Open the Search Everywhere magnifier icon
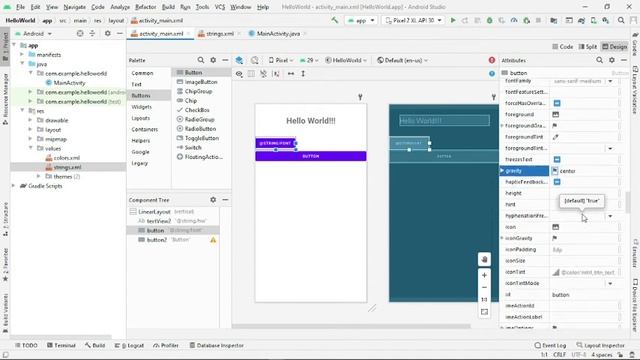Viewport: 640px width, 360px height. [621, 20]
